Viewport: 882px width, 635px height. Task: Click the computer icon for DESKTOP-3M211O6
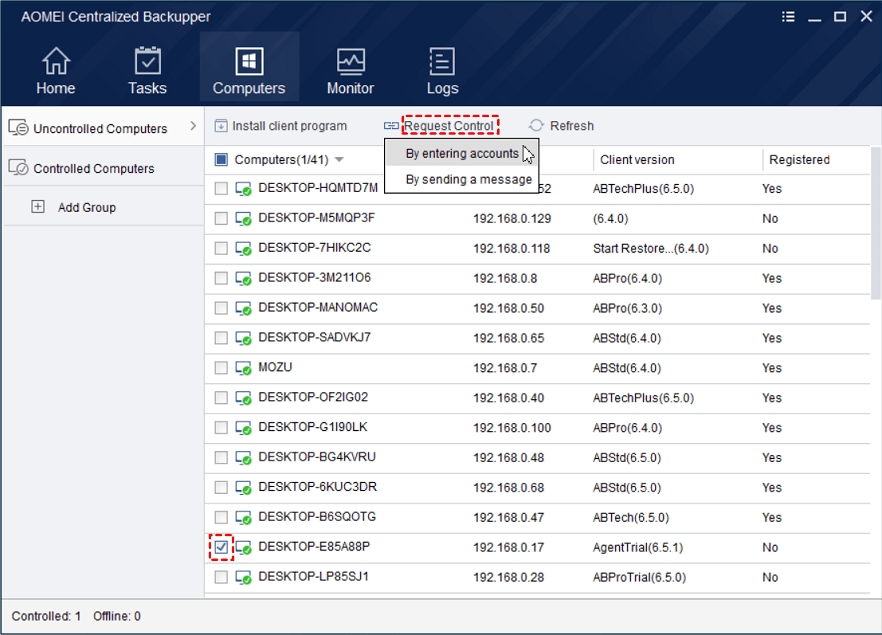[243, 278]
